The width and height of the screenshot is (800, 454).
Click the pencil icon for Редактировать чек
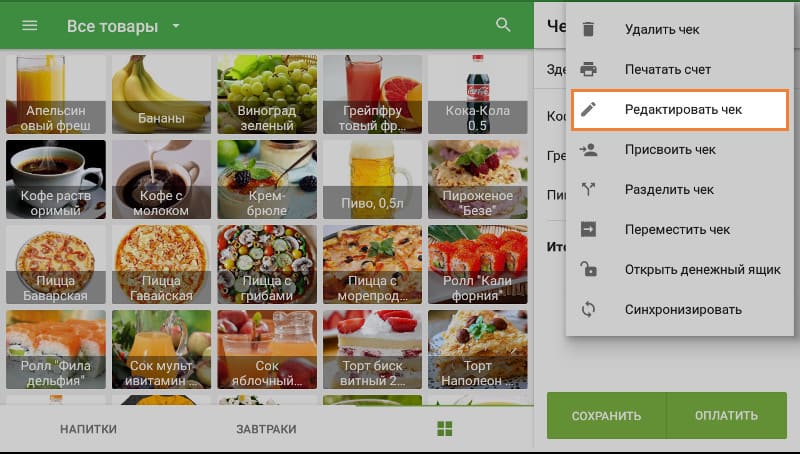(x=589, y=110)
